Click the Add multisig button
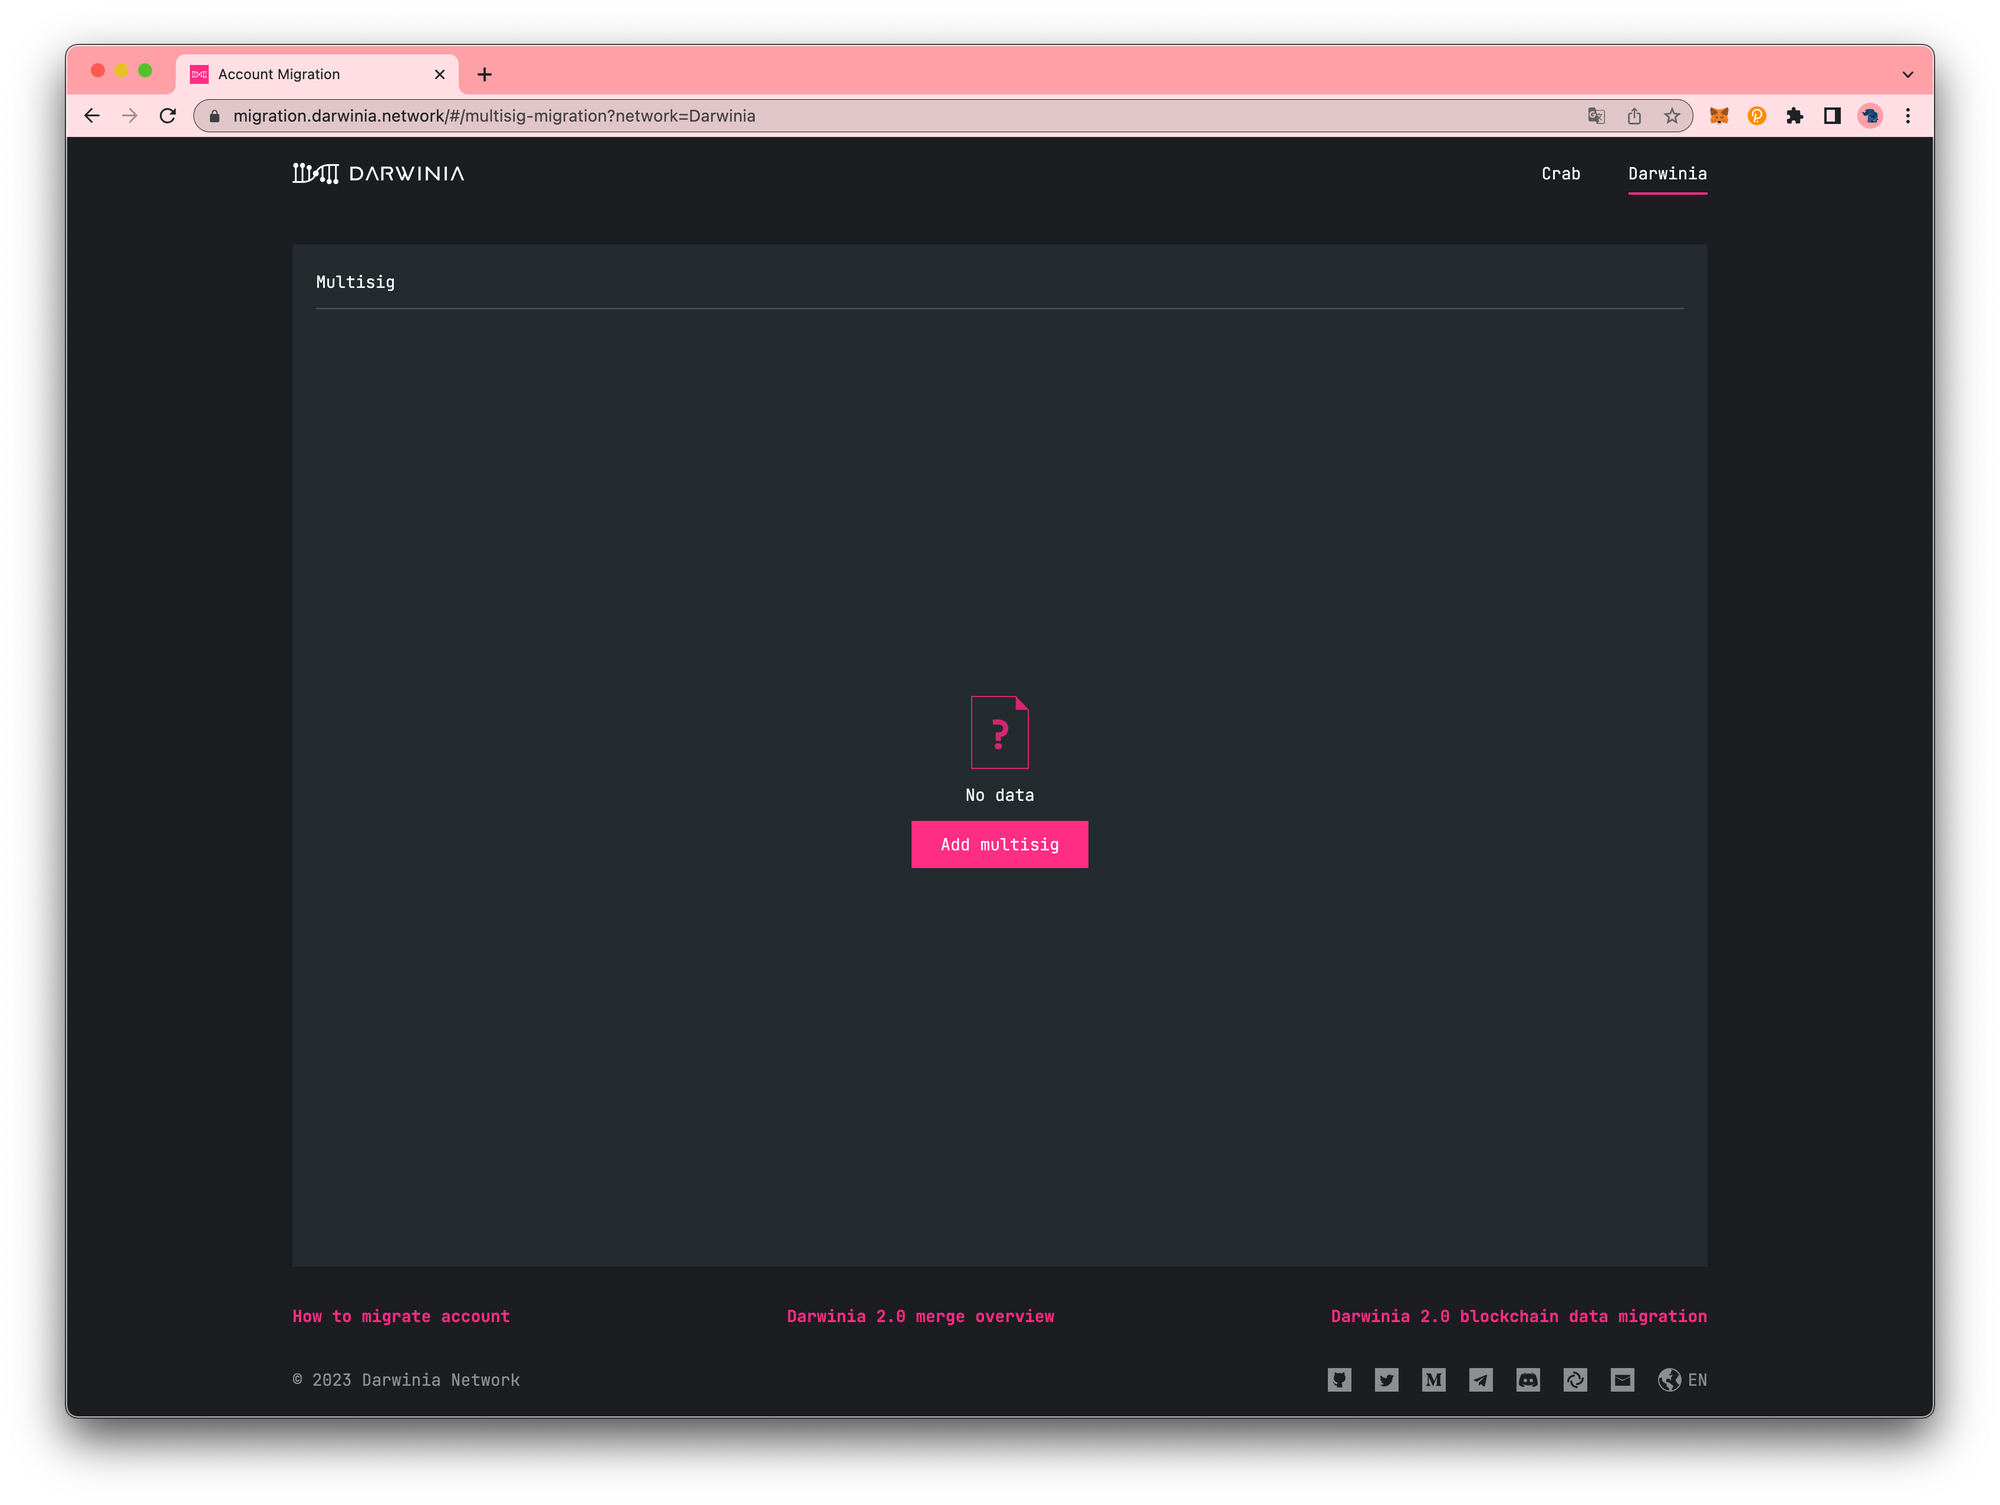The image size is (2000, 1505). (999, 844)
